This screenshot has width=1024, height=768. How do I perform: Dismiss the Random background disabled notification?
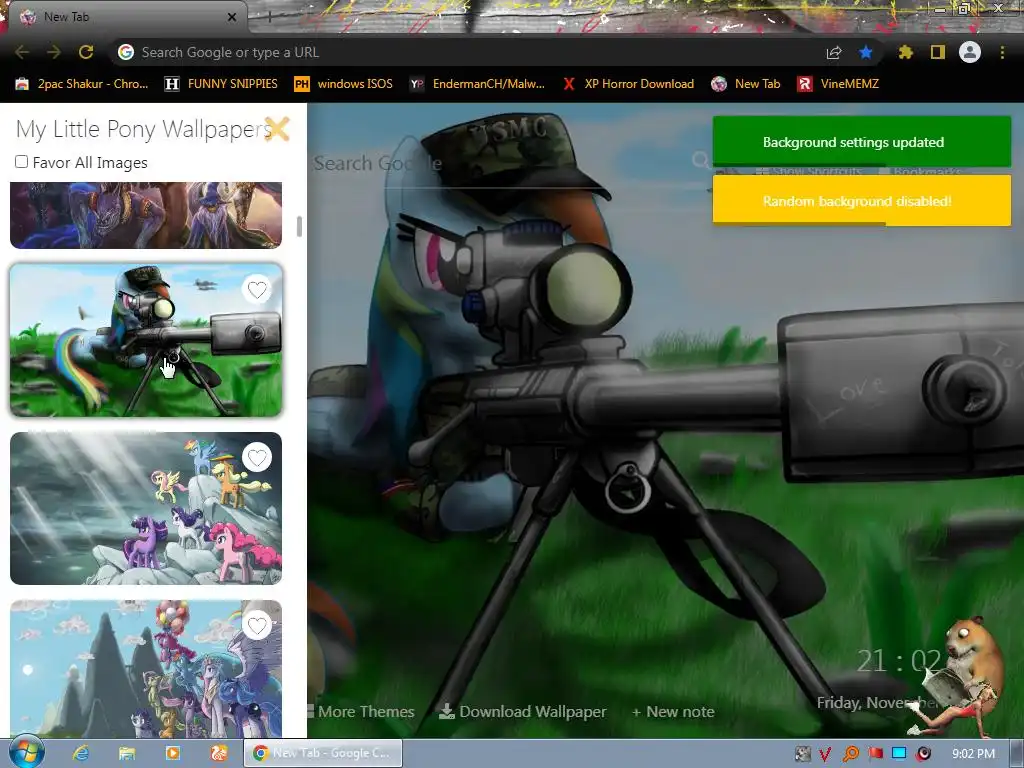[x=861, y=200]
